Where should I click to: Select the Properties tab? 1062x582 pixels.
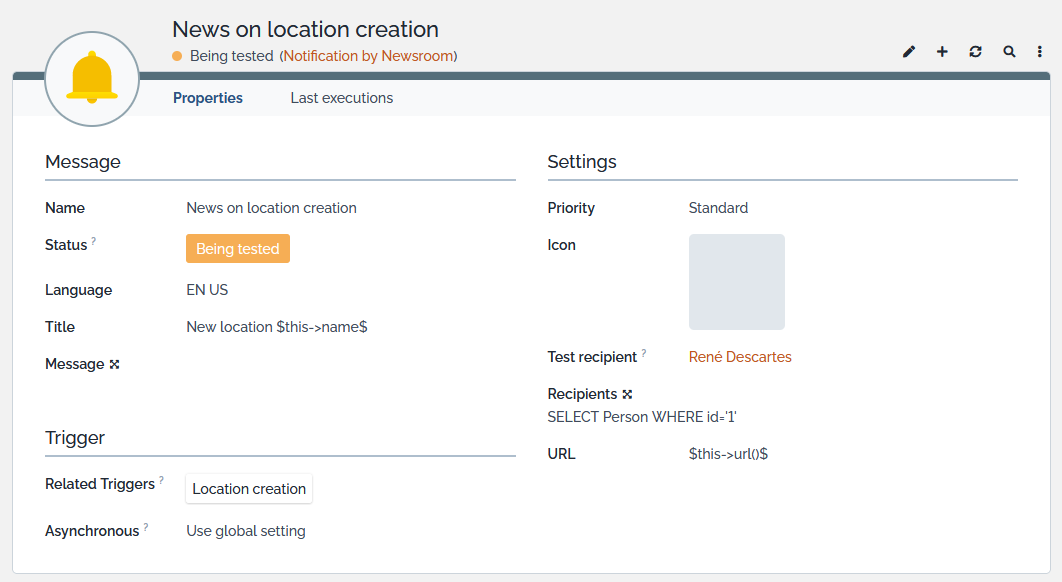click(208, 98)
